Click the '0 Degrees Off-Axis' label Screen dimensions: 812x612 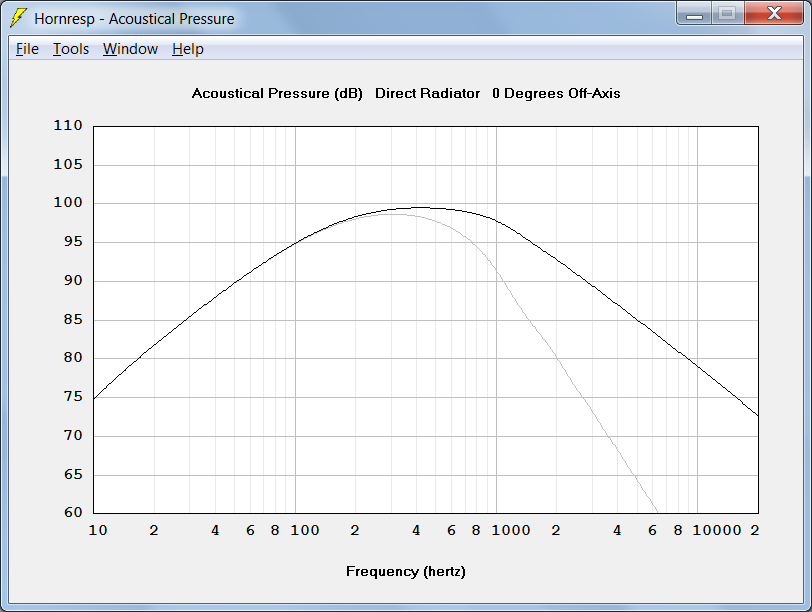coord(556,93)
